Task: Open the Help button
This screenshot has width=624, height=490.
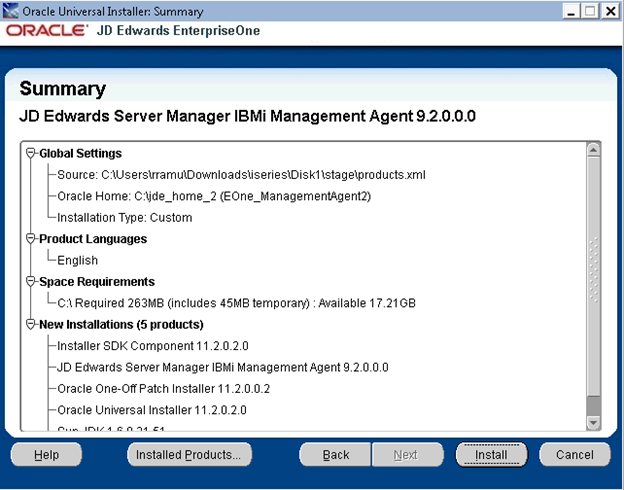Action: (46, 455)
